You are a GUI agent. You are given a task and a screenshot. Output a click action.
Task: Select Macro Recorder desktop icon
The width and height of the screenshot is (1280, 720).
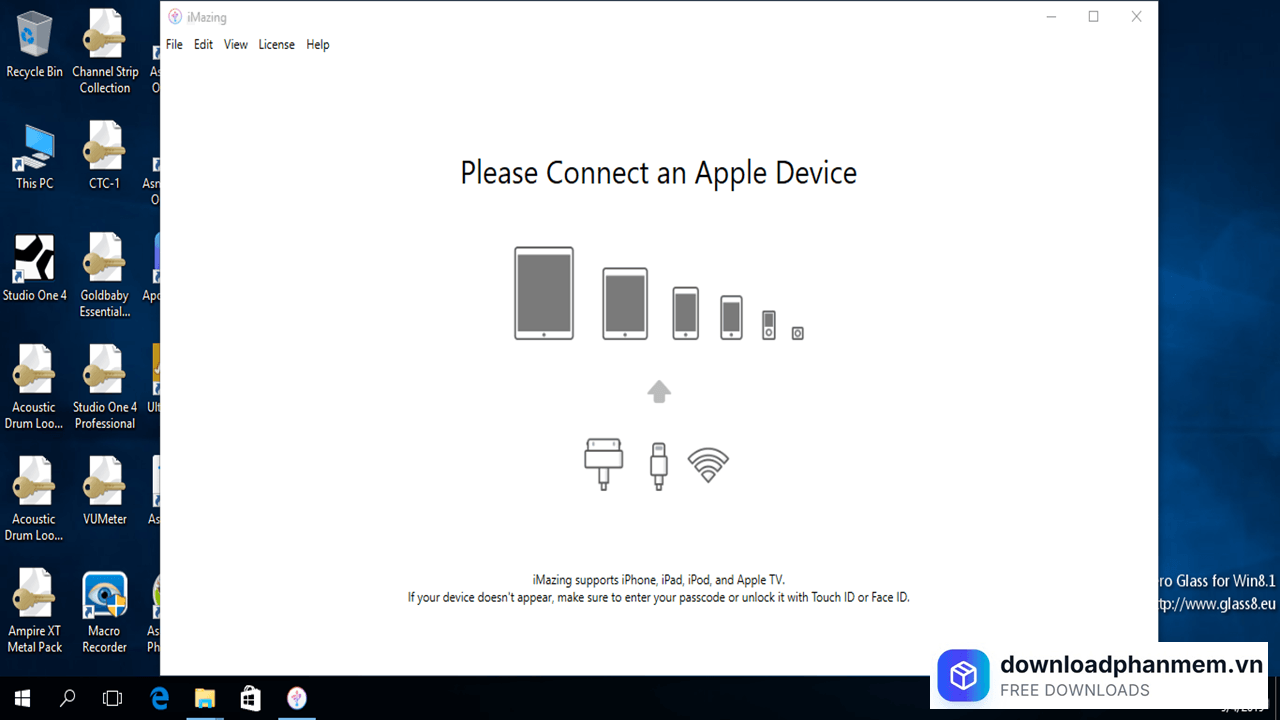point(105,612)
